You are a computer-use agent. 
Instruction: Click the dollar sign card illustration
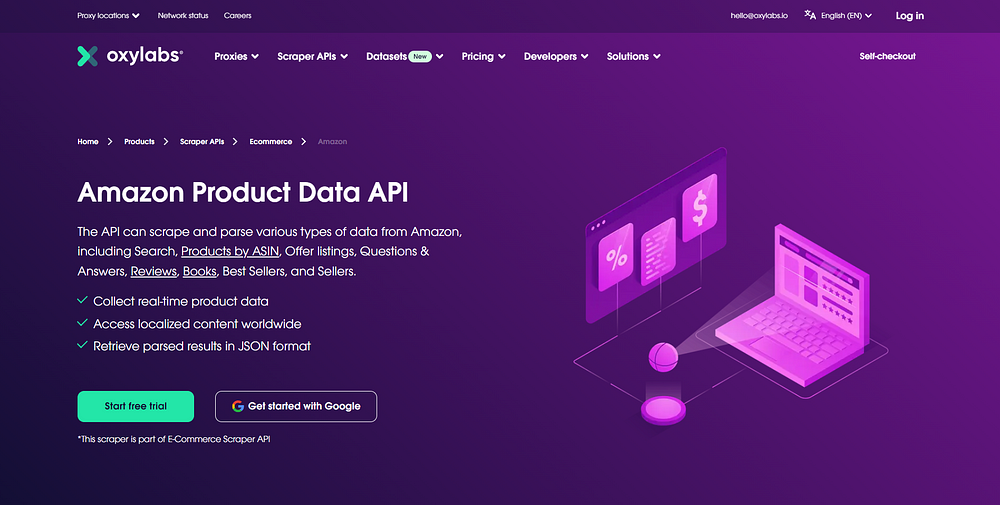tap(700, 208)
